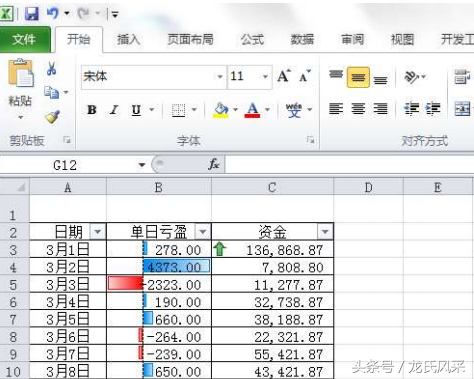Open the font name dropdown (宋体)
This screenshot has height=379, width=474.
tap(220, 77)
